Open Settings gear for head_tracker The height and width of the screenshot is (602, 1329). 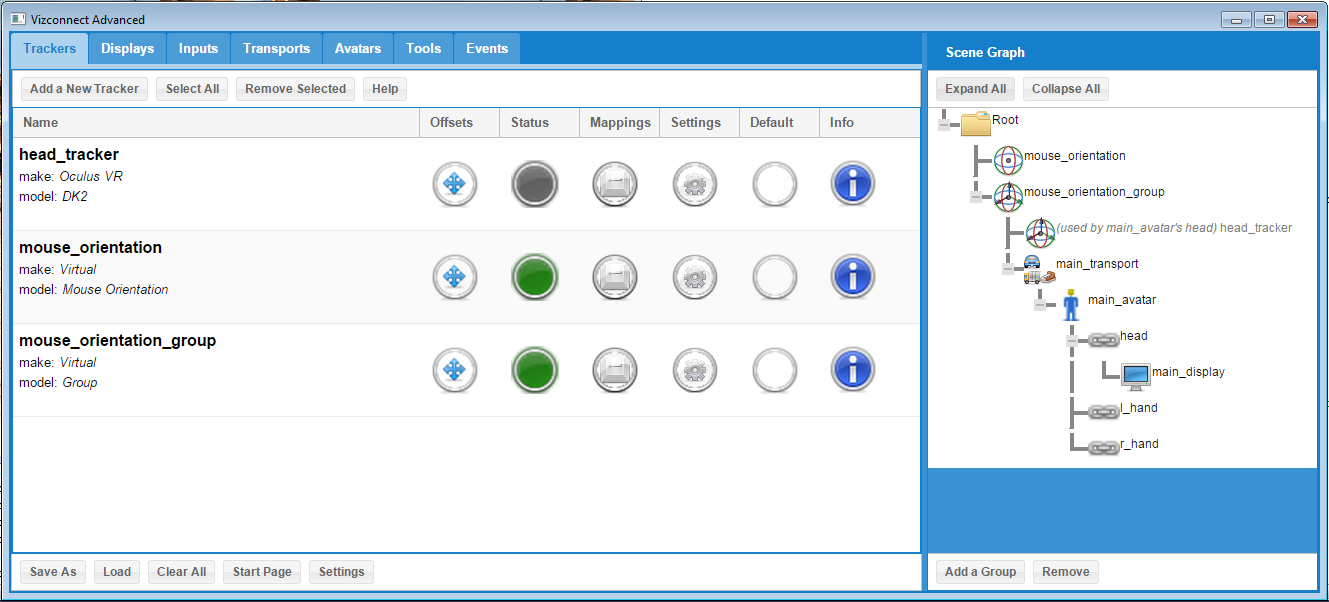(694, 184)
